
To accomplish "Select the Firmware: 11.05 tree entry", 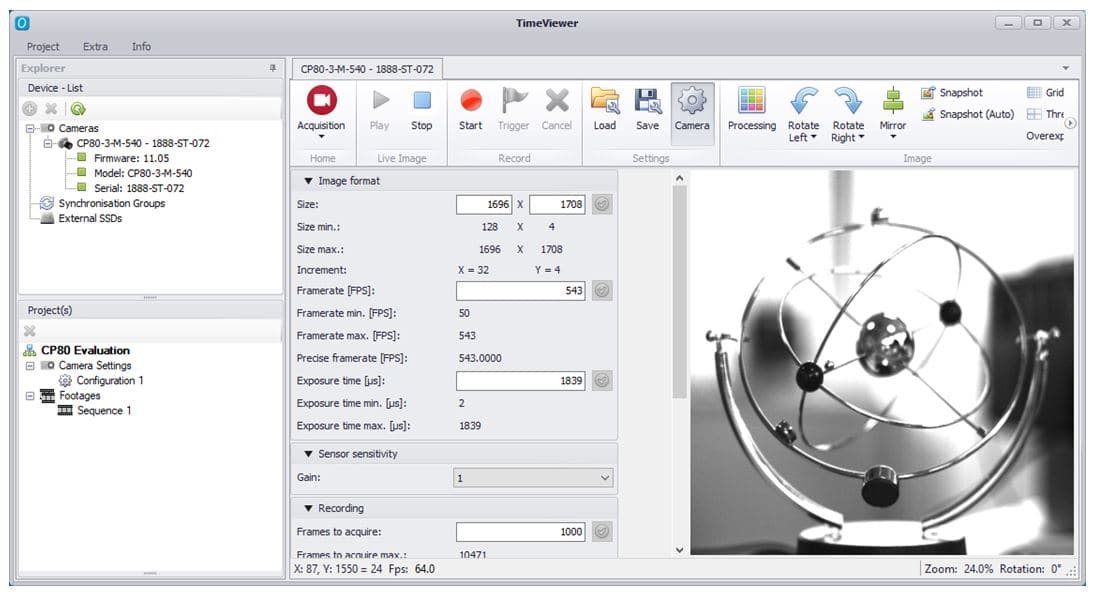I will [131, 159].
